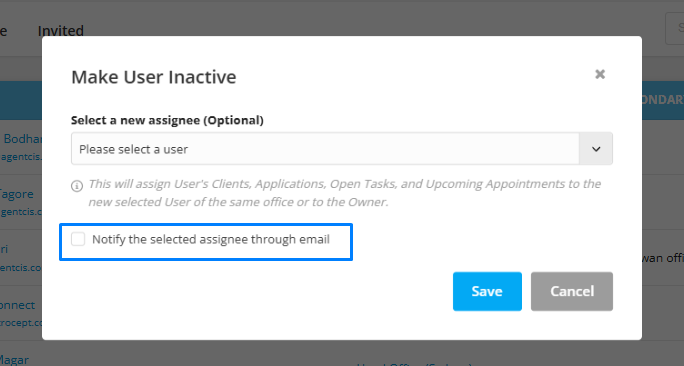The width and height of the screenshot is (684, 366).
Task: Open the Magar user name link
Action: (14, 360)
